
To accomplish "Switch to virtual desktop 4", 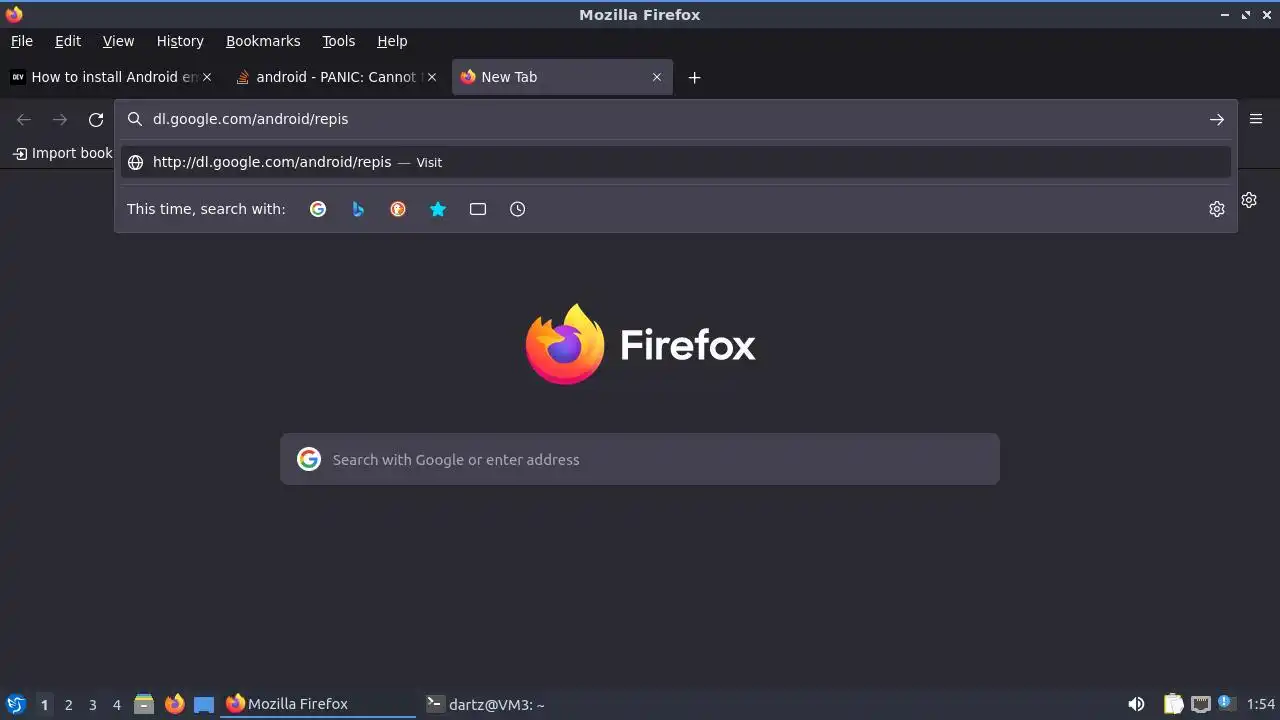I will (116, 704).
